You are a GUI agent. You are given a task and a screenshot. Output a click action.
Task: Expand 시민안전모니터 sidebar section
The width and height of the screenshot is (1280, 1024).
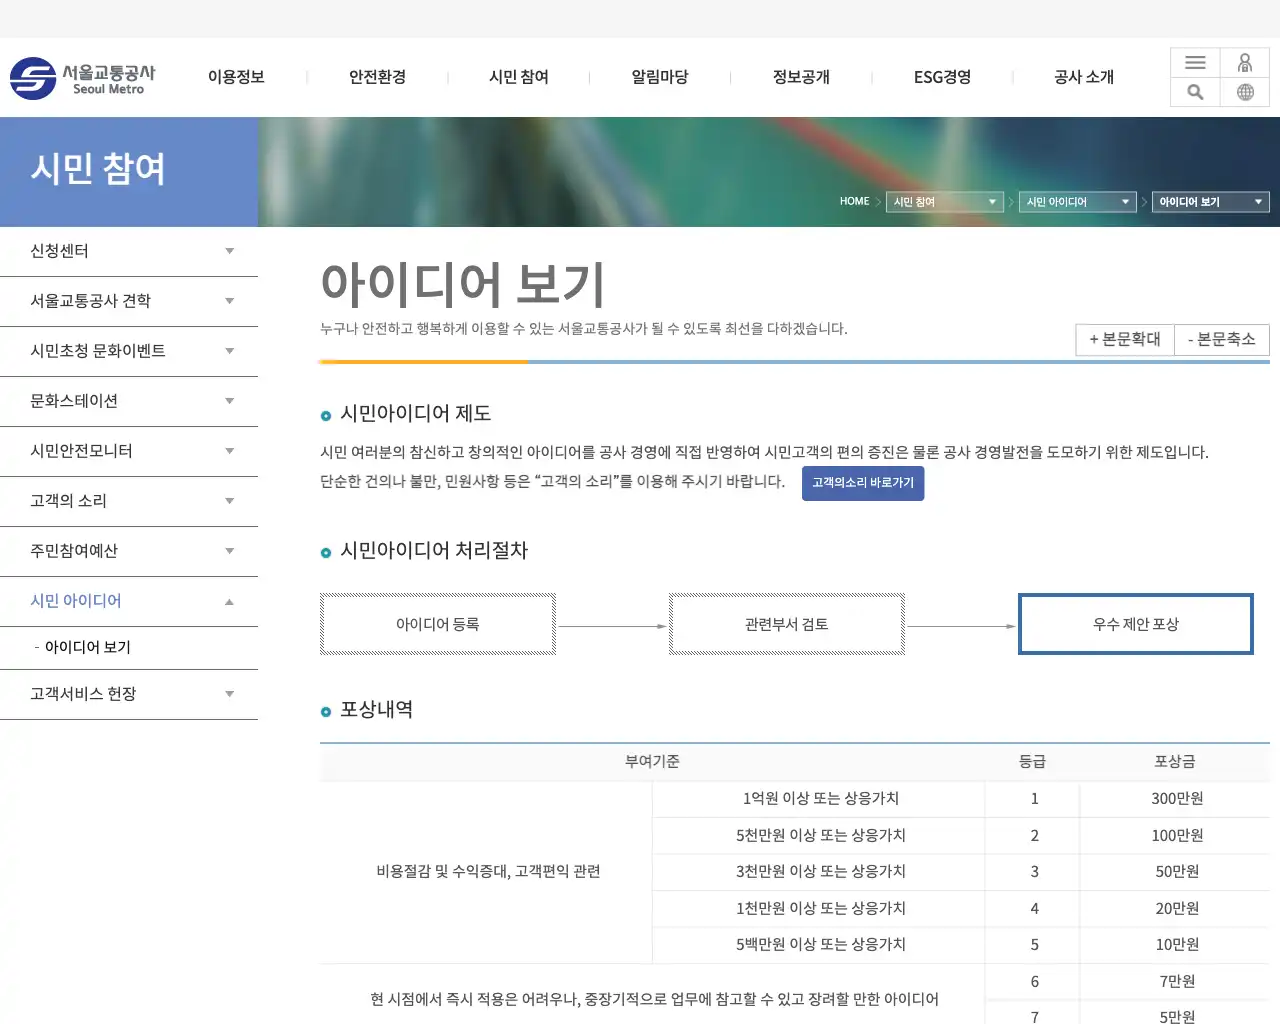pyautogui.click(x=129, y=452)
